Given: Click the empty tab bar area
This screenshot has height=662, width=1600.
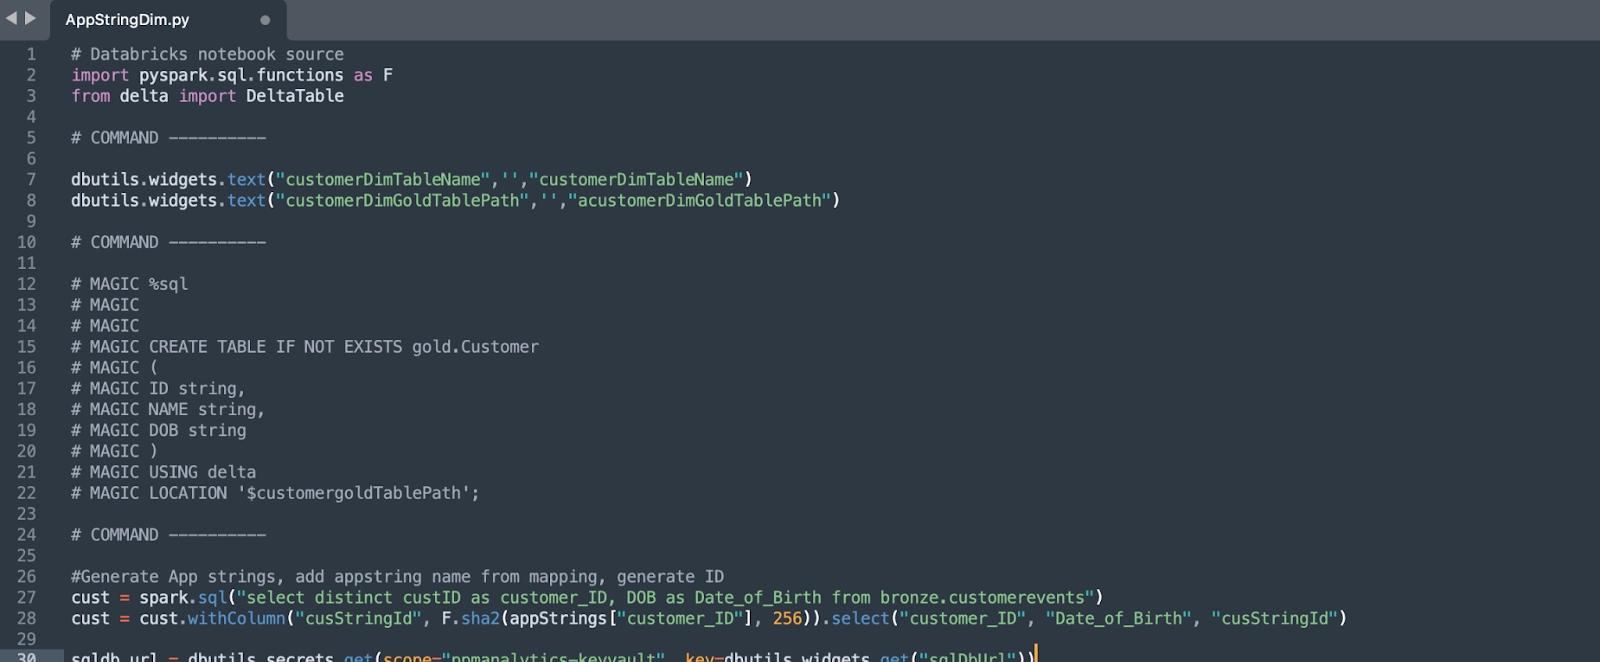Looking at the screenshot, I should point(900,20).
